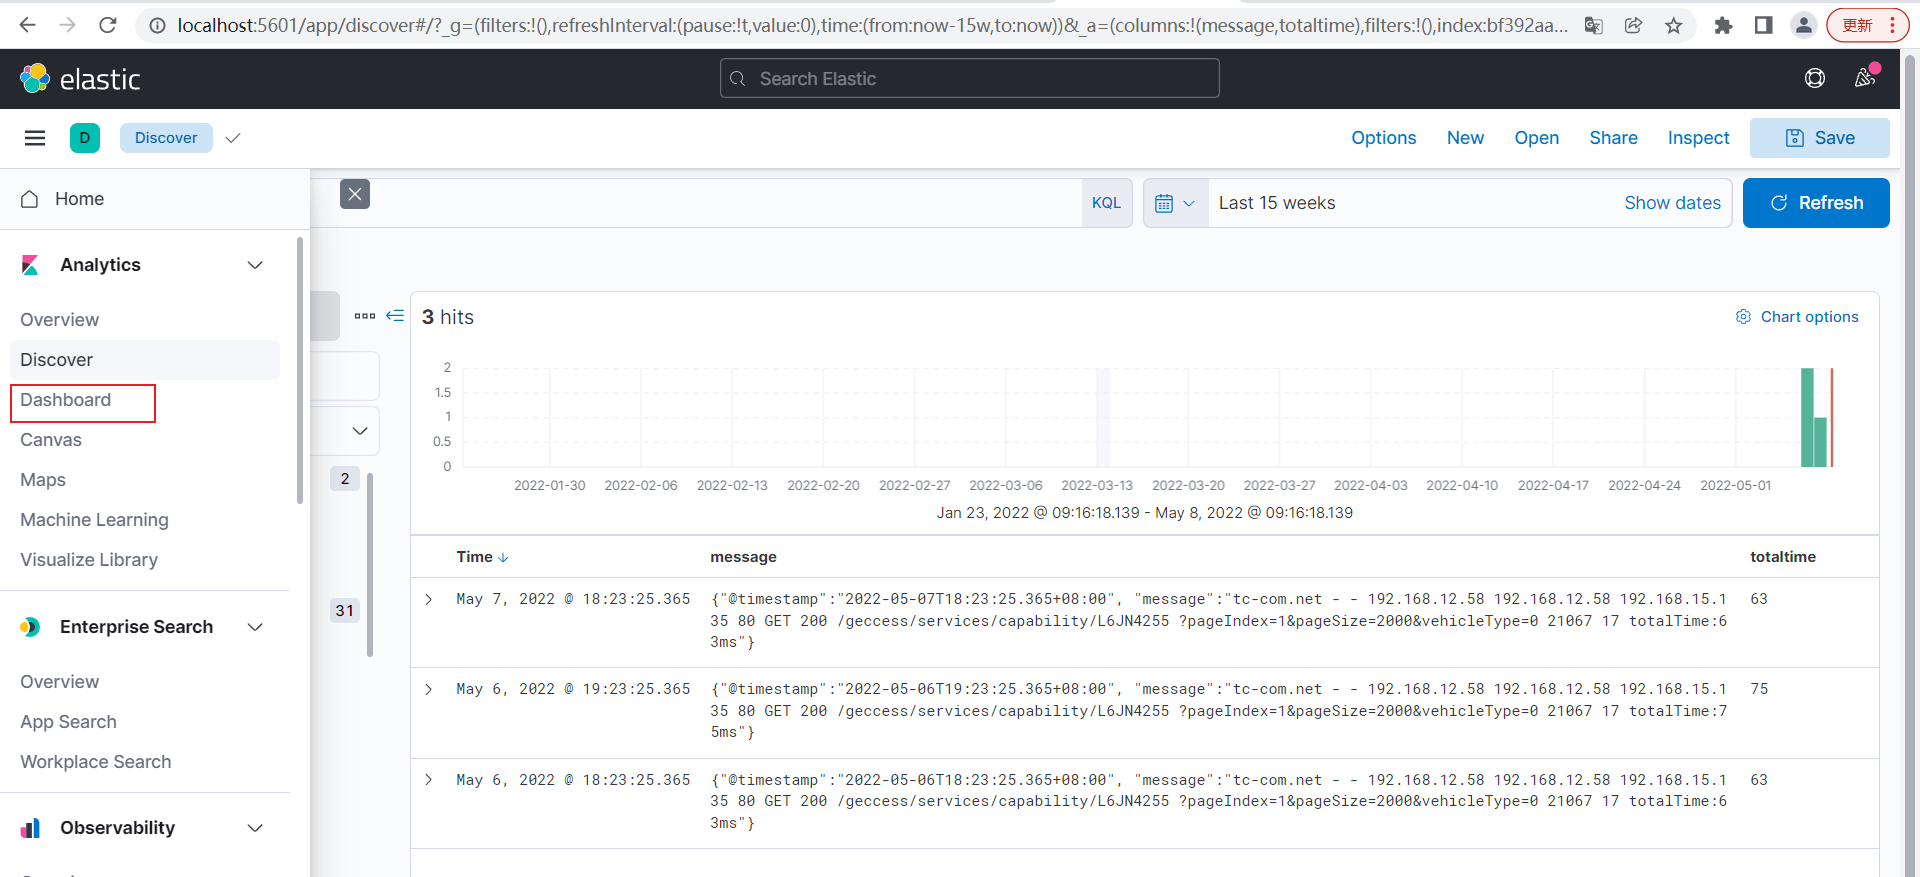Screen dimensions: 1920x877
Task: Click the browser address bar URL
Action: coord(872,25)
